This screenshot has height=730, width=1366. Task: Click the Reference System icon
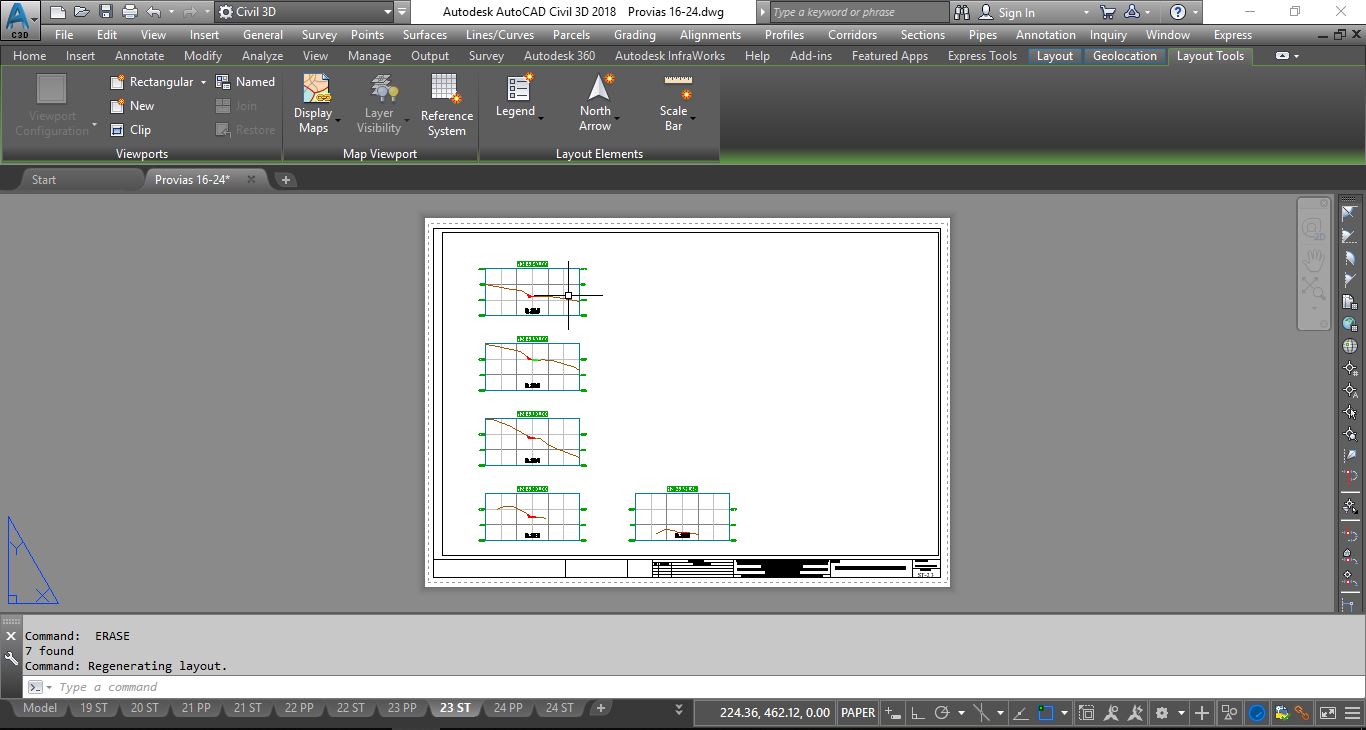coord(446,88)
